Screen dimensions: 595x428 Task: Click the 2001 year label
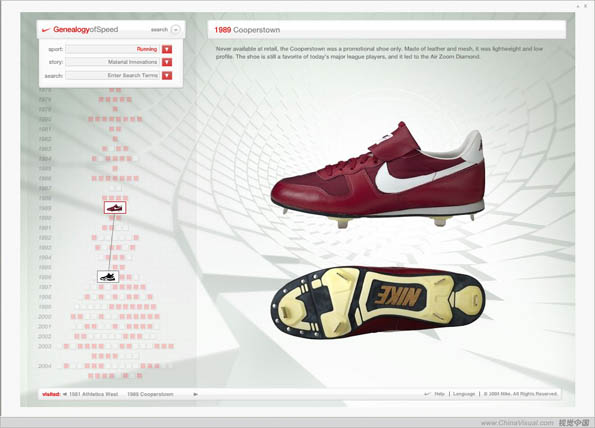(x=44, y=326)
